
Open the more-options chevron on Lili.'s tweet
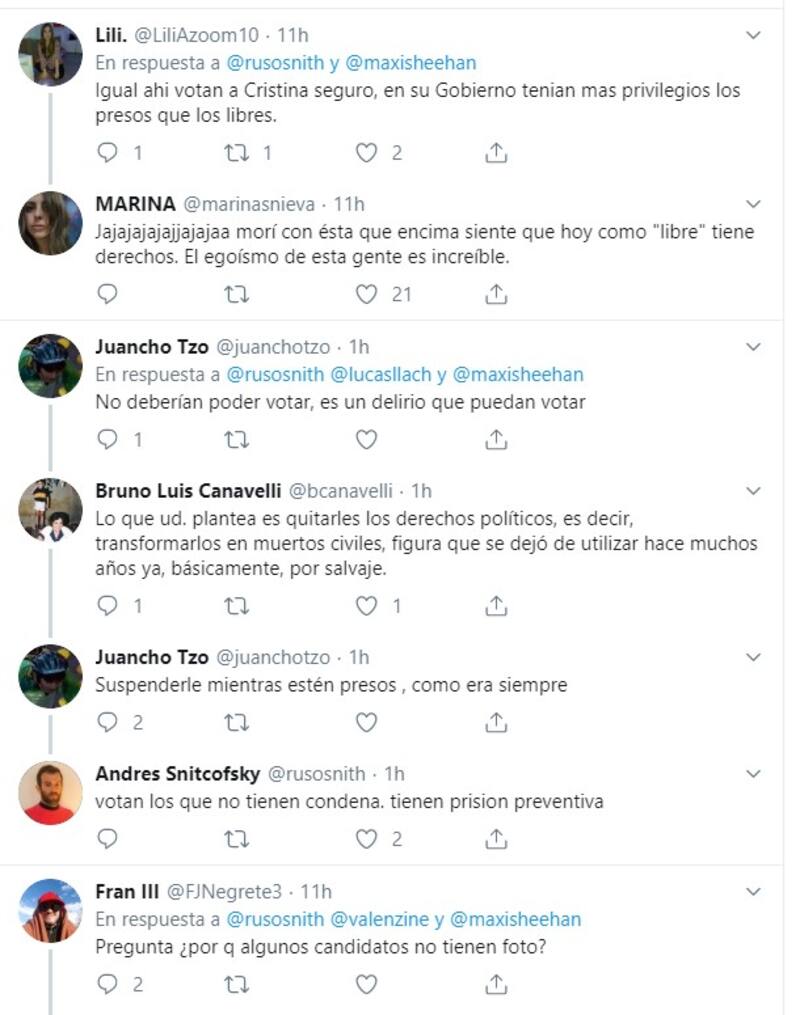(x=755, y=36)
